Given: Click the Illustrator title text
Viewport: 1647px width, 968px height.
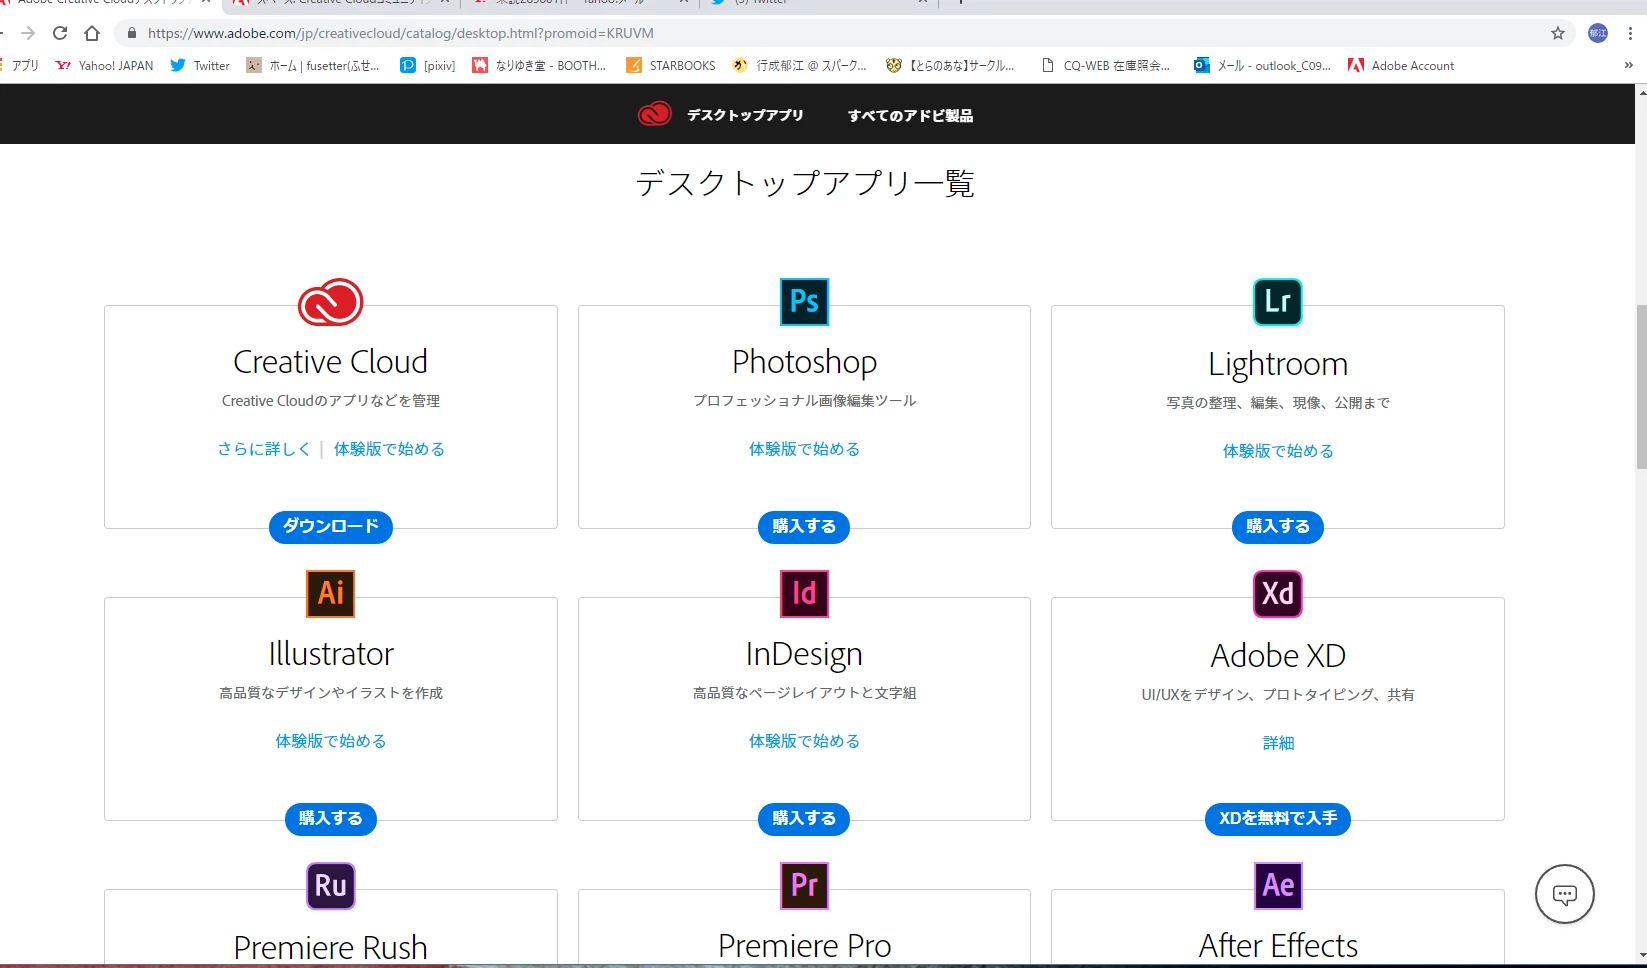Looking at the screenshot, I should tap(331, 654).
